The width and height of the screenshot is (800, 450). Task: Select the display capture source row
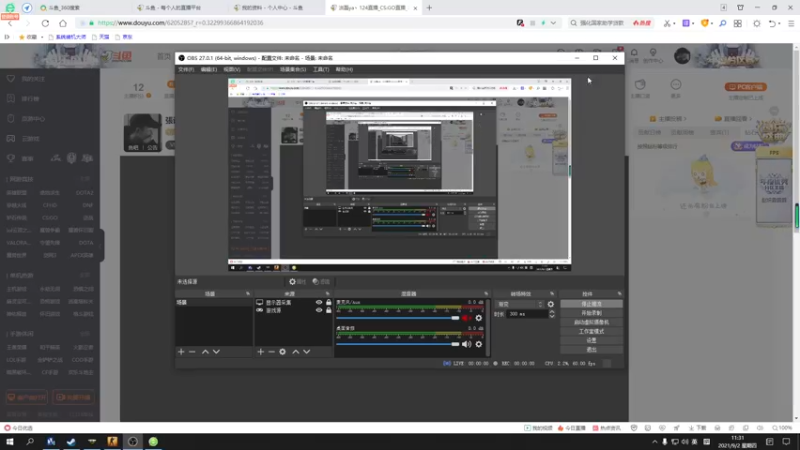coord(293,303)
